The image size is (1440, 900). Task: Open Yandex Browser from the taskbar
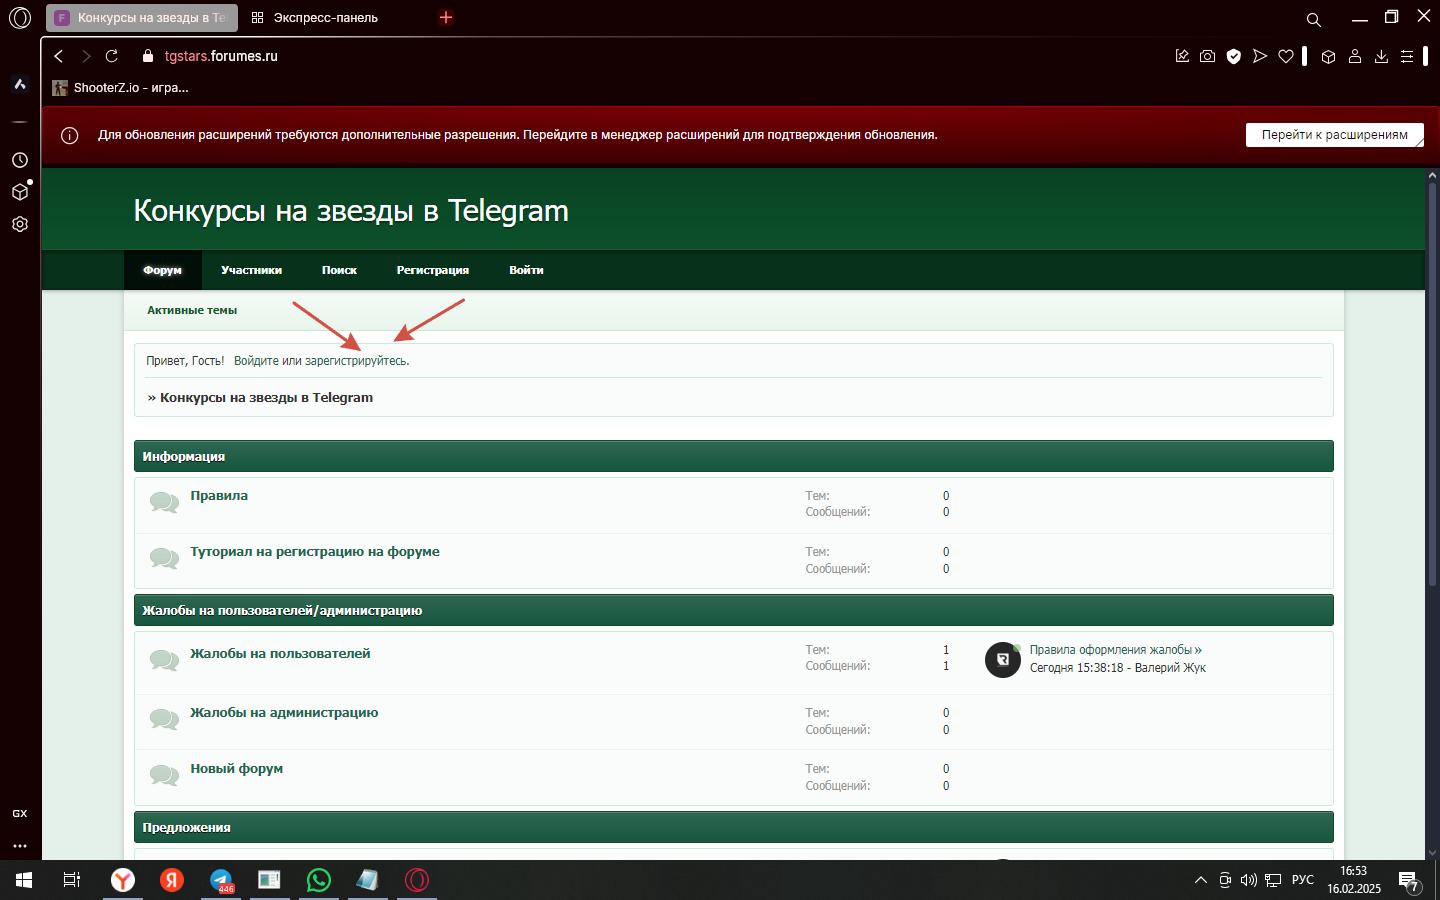tap(123, 880)
